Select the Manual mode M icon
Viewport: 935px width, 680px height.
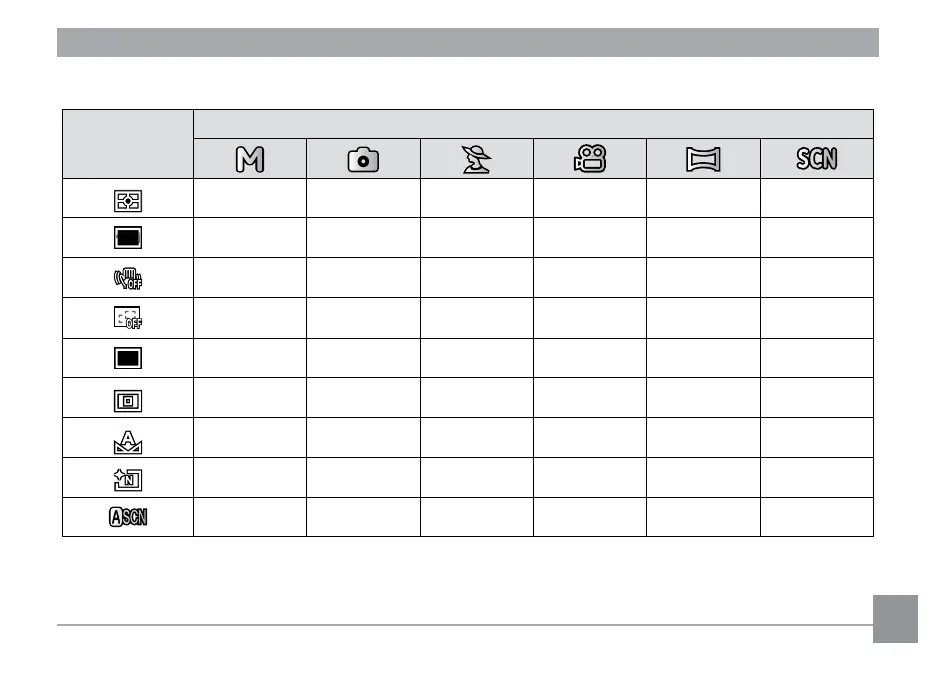tap(249, 158)
